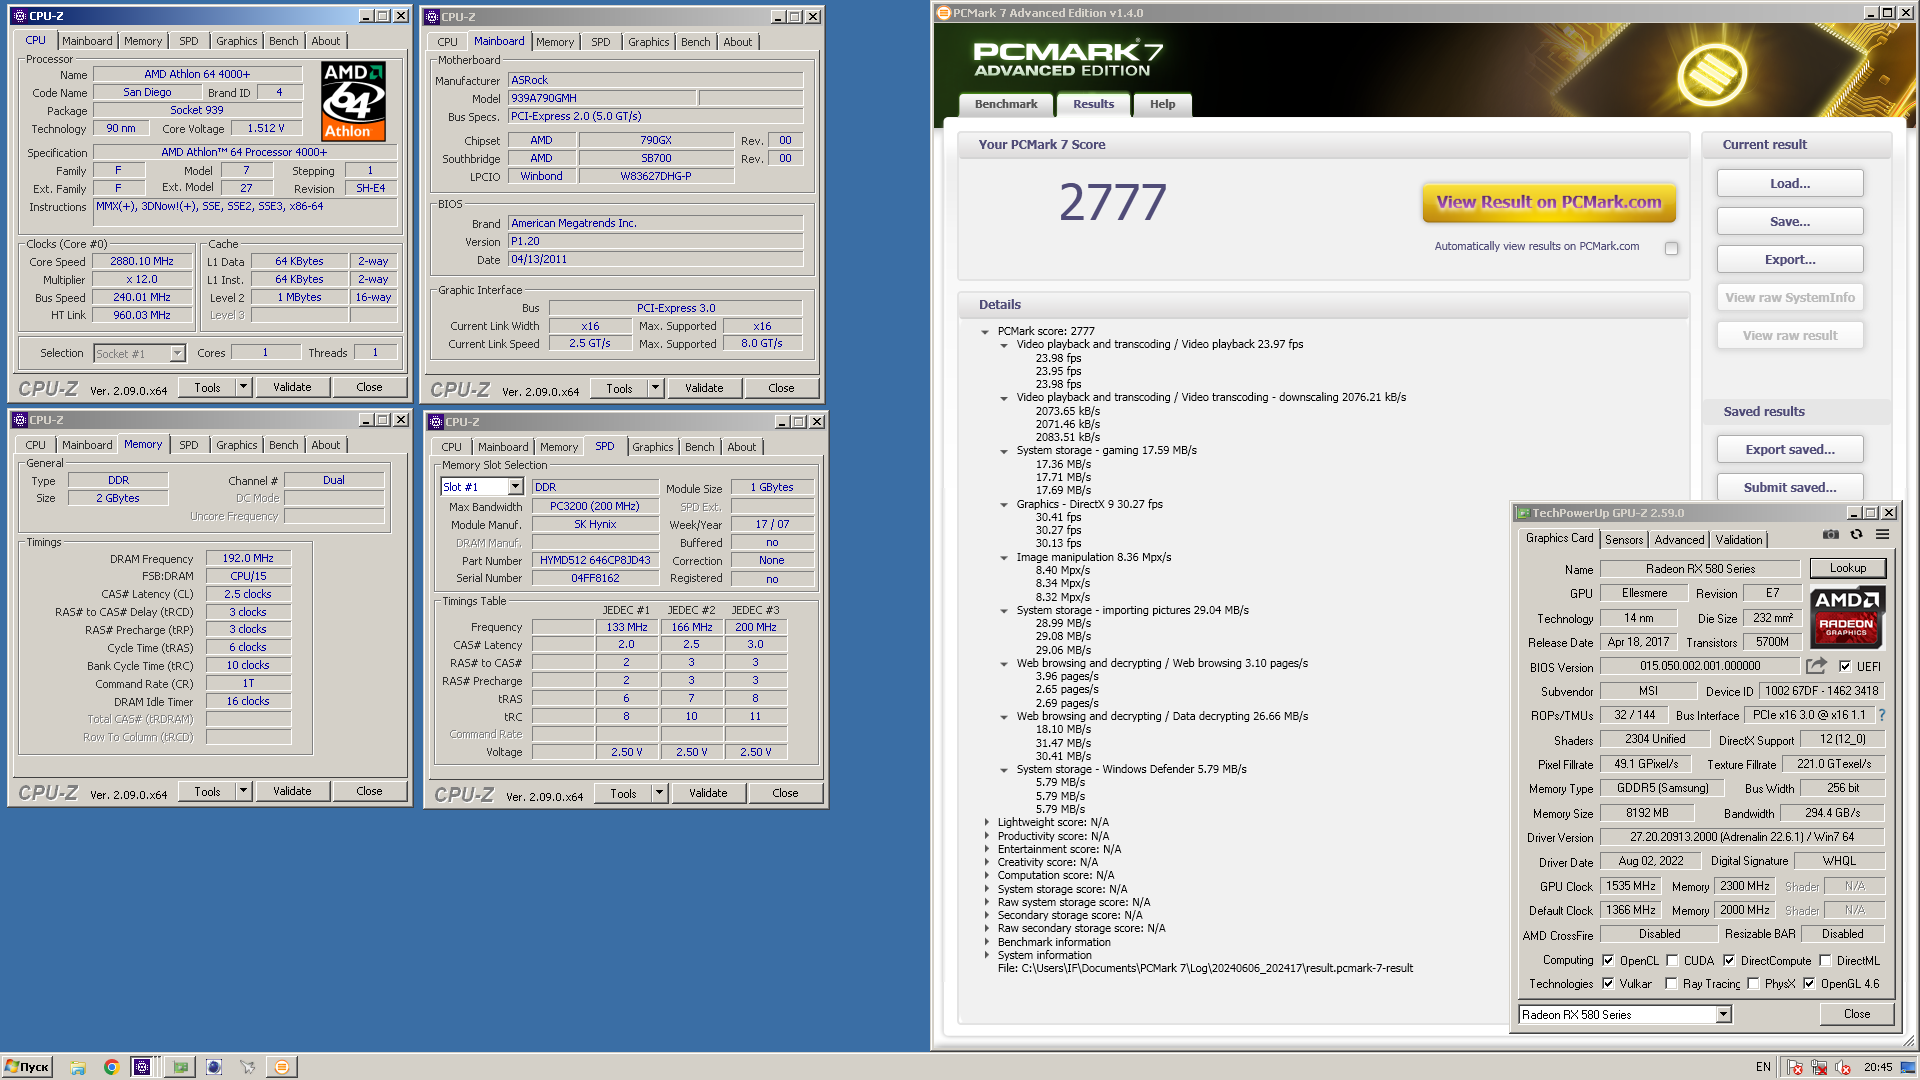
Task: Click the CPU-Z title icon of the Mainboard window
Action: [432, 17]
